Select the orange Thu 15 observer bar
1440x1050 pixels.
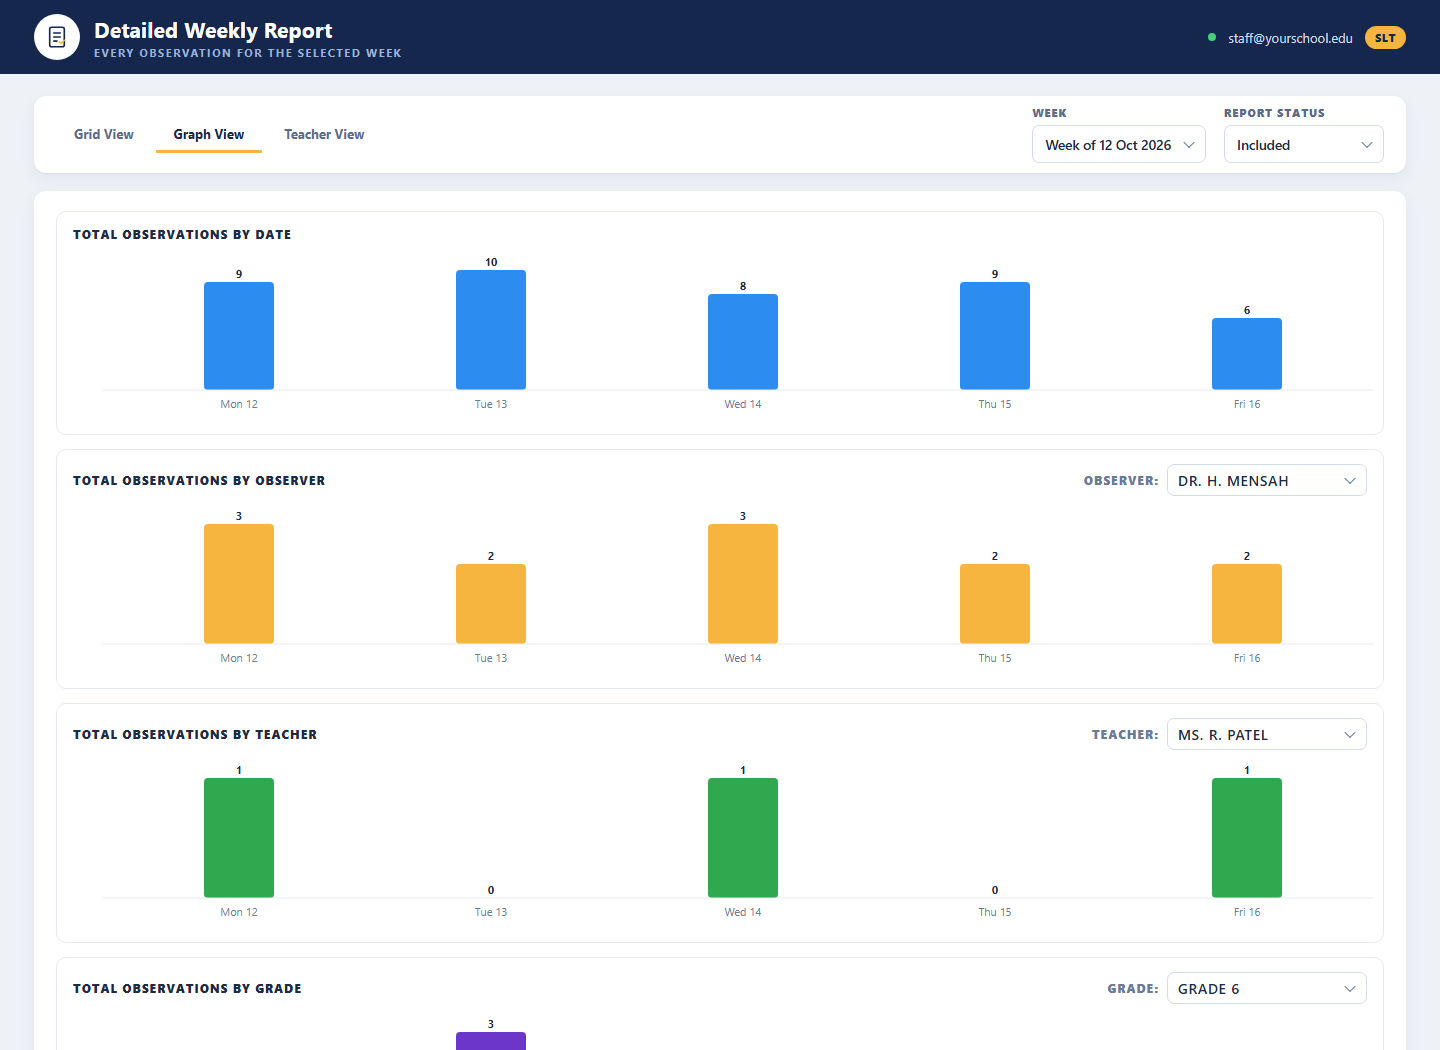tap(995, 604)
